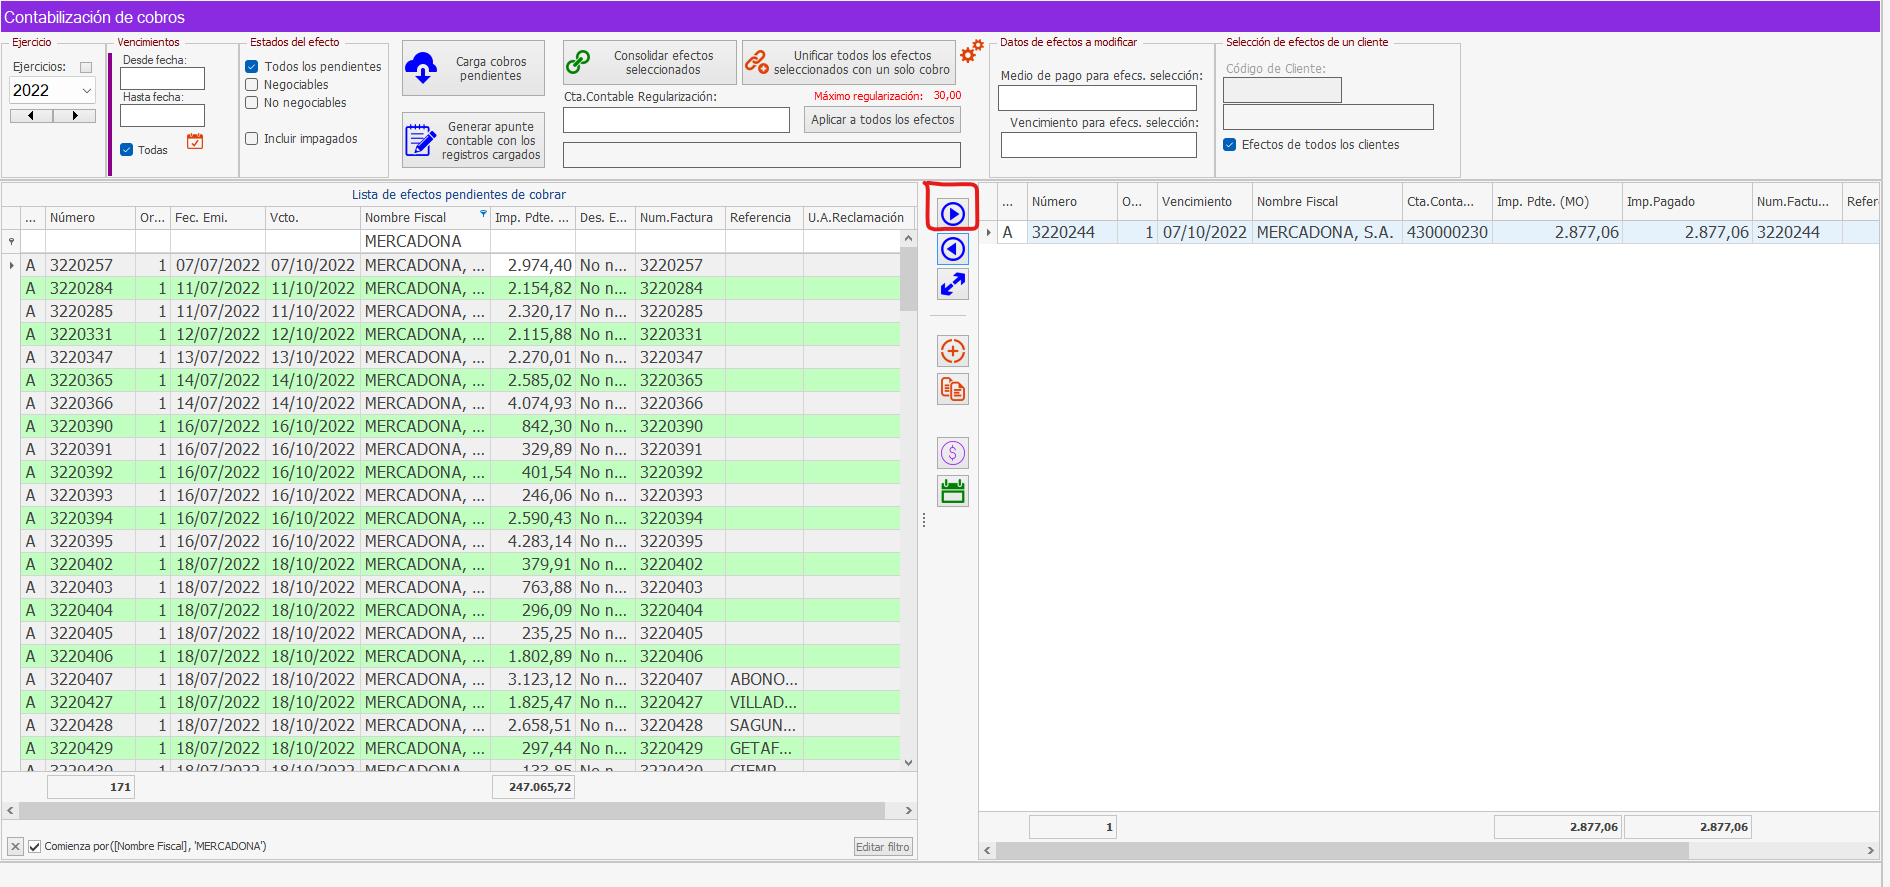Click the orange gears settings icon

pos(971,50)
